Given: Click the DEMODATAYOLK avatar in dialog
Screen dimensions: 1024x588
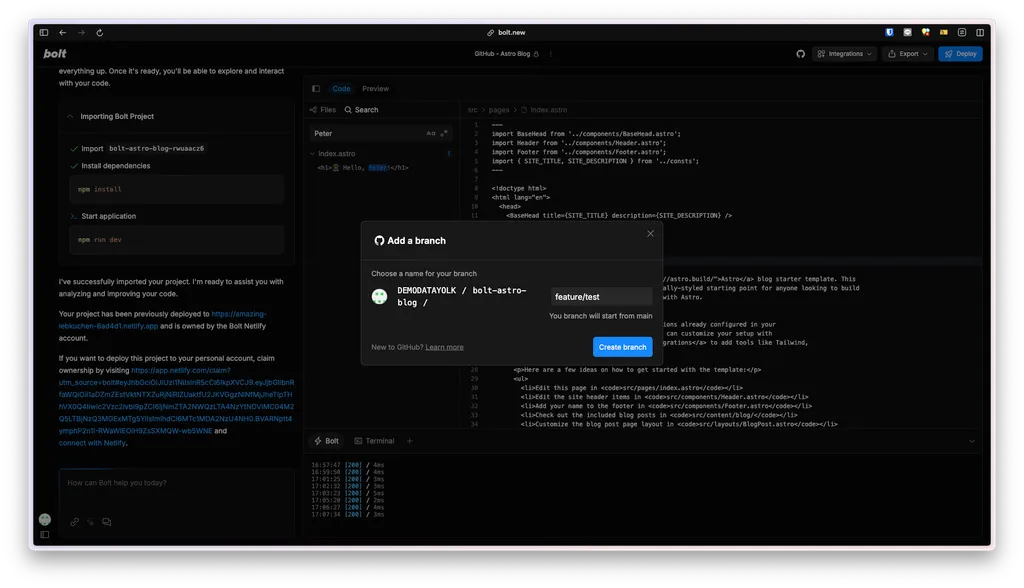Looking at the screenshot, I should (379, 297).
